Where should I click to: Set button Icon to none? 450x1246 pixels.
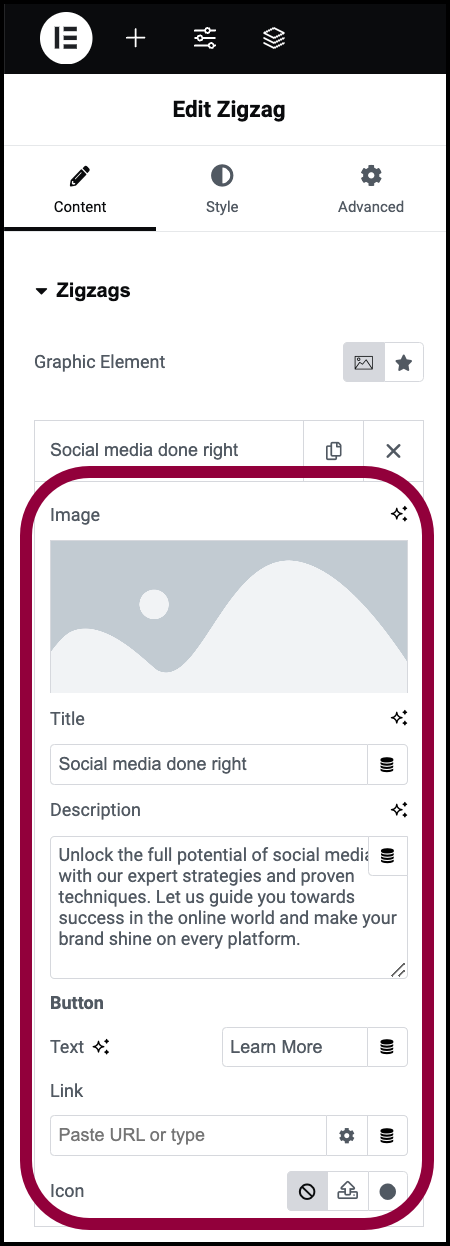[x=308, y=1191]
